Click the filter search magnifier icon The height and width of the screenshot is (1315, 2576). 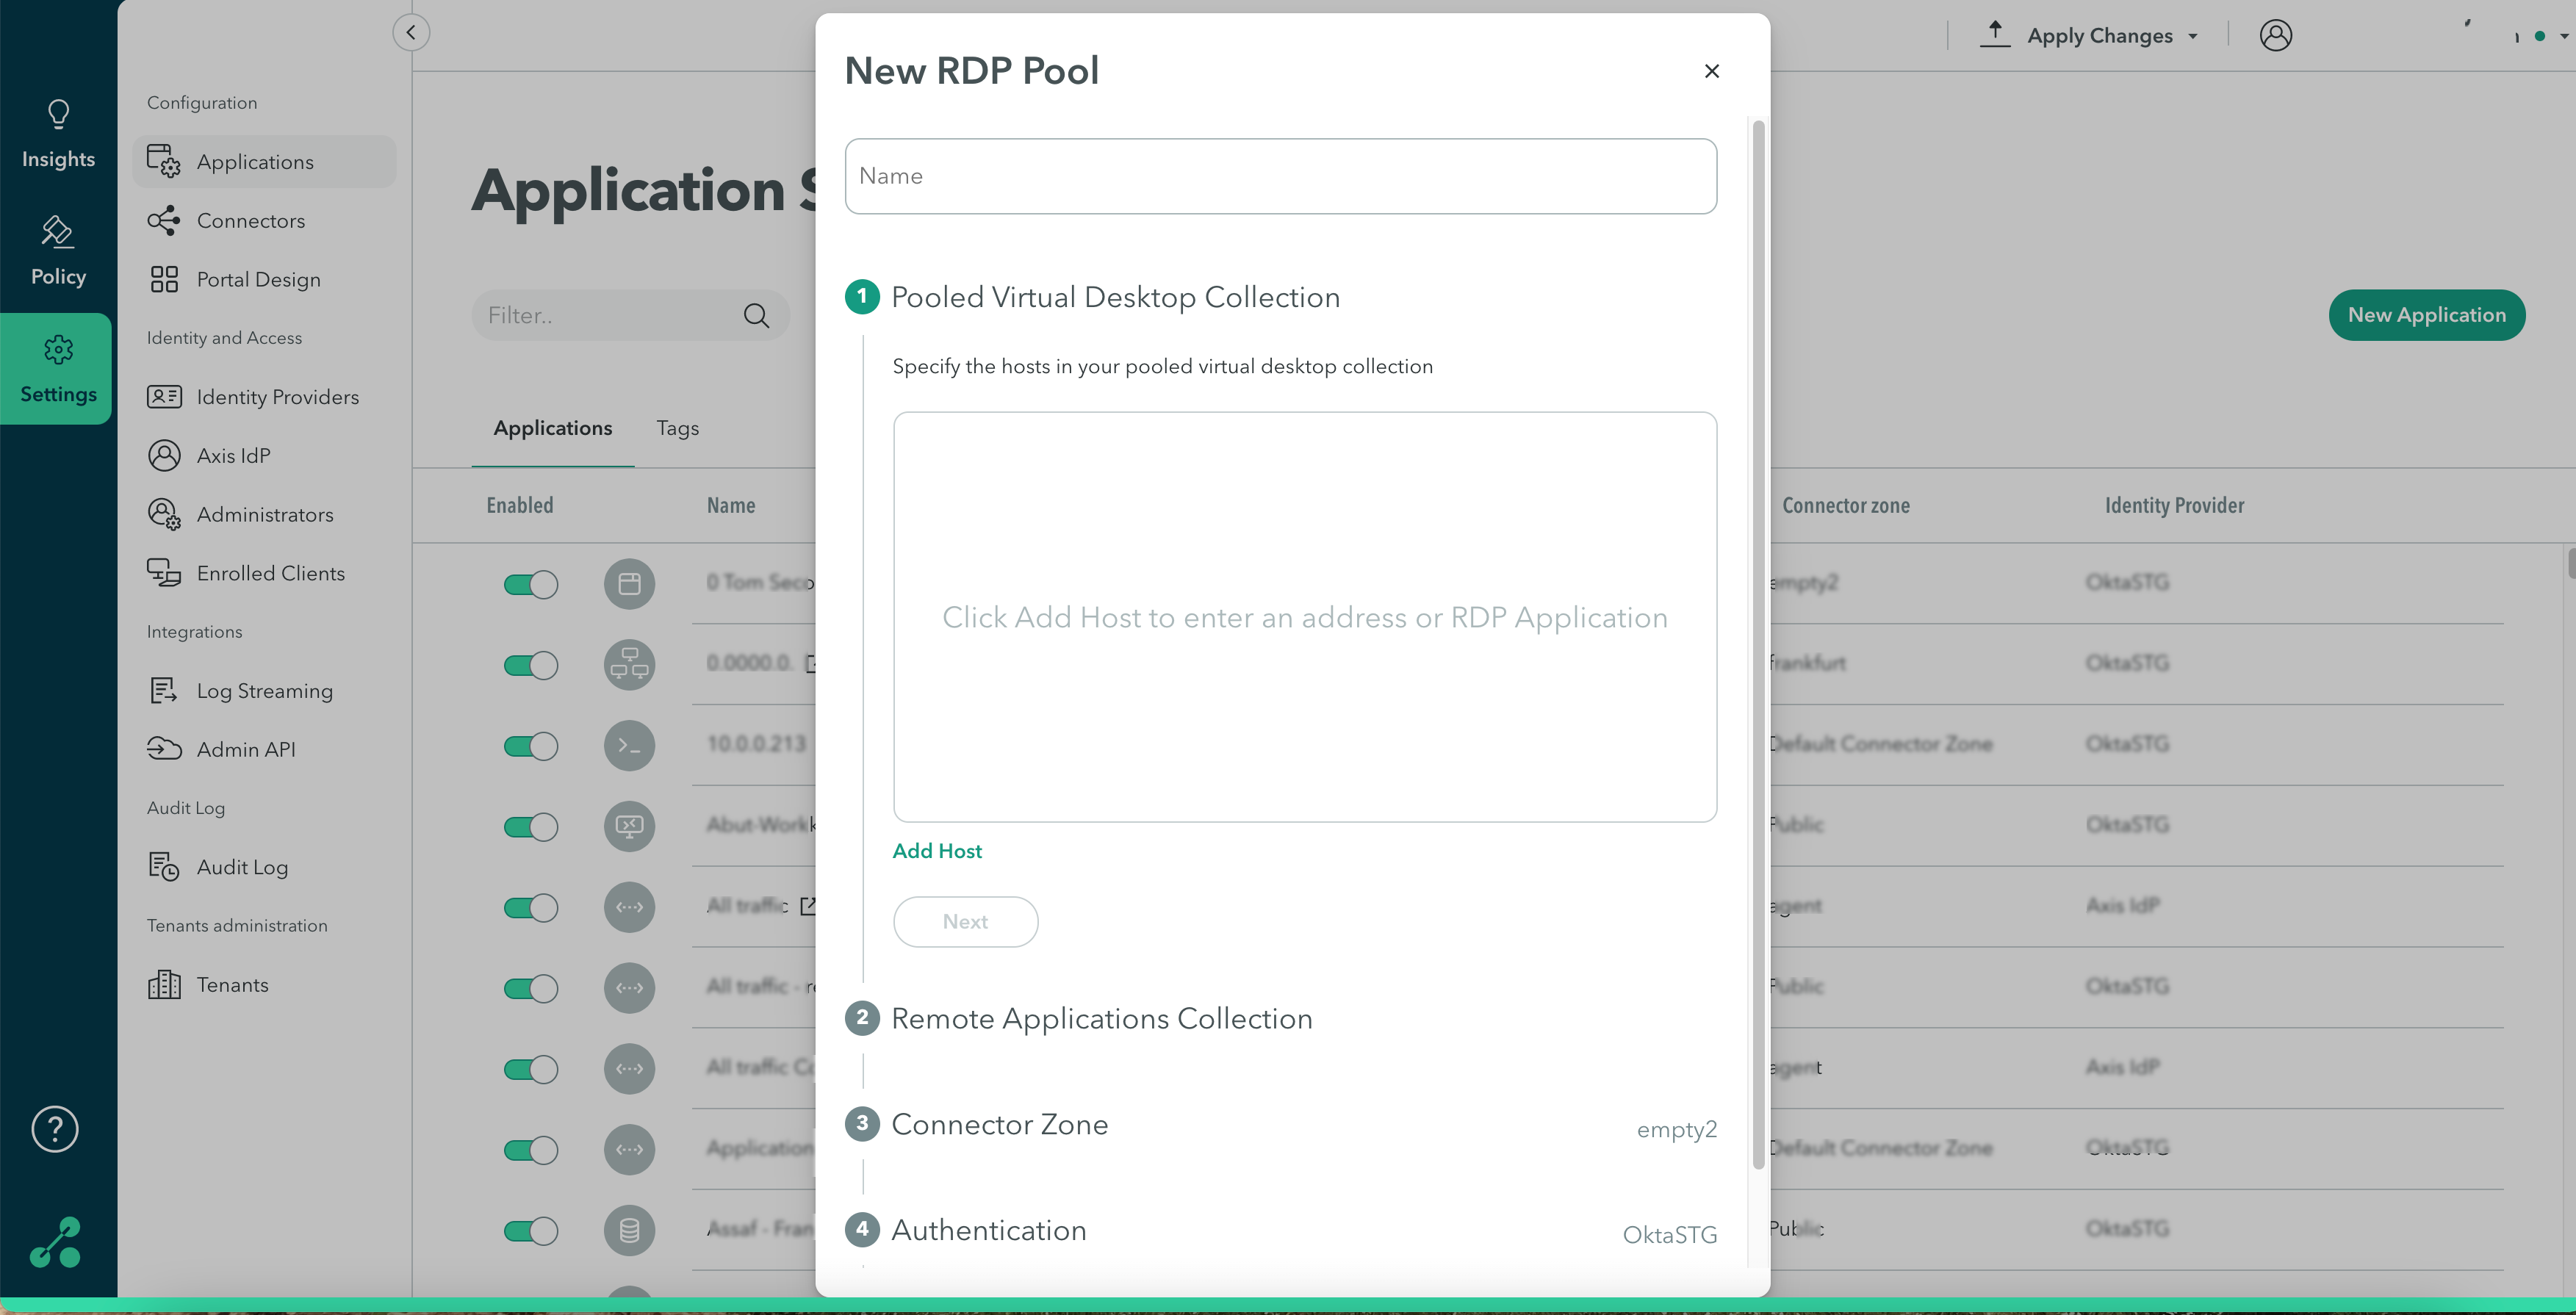pyautogui.click(x=756, y=316)
